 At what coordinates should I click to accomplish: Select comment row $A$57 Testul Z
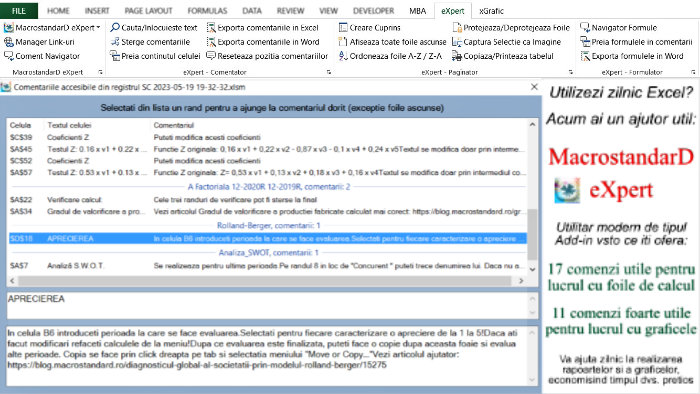tap(267, 172)
